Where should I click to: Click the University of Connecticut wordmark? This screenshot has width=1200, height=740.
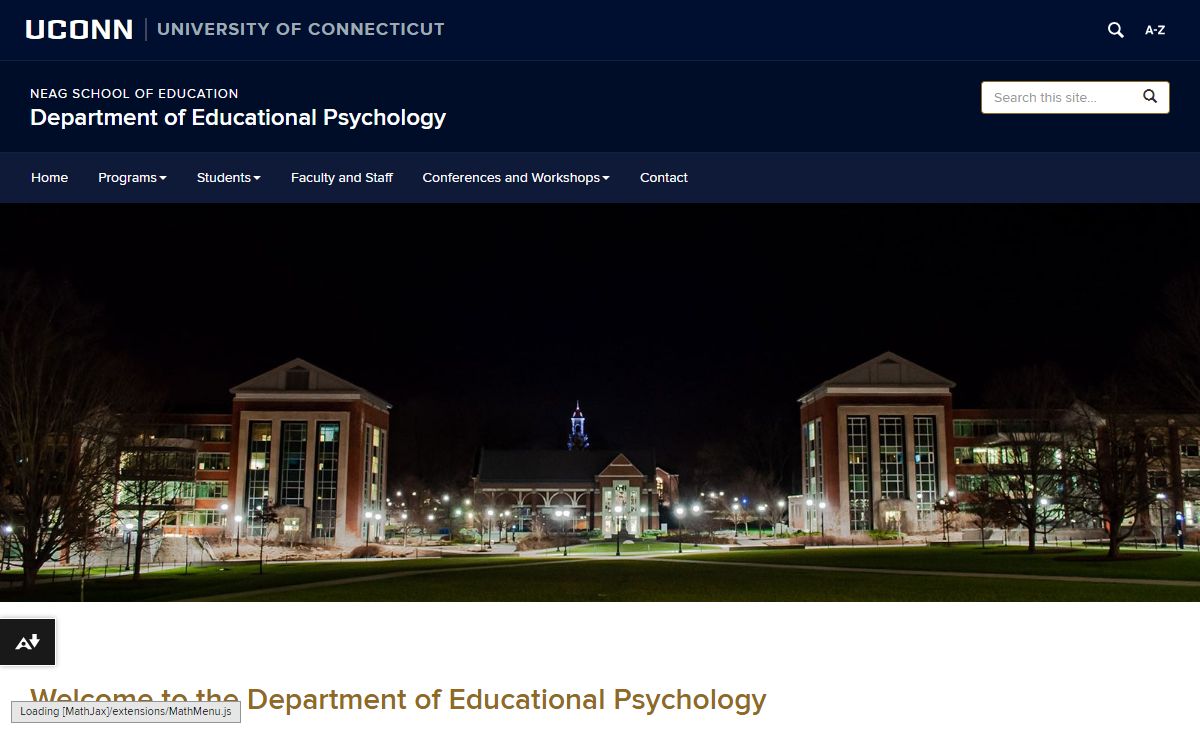pos(300,30)
